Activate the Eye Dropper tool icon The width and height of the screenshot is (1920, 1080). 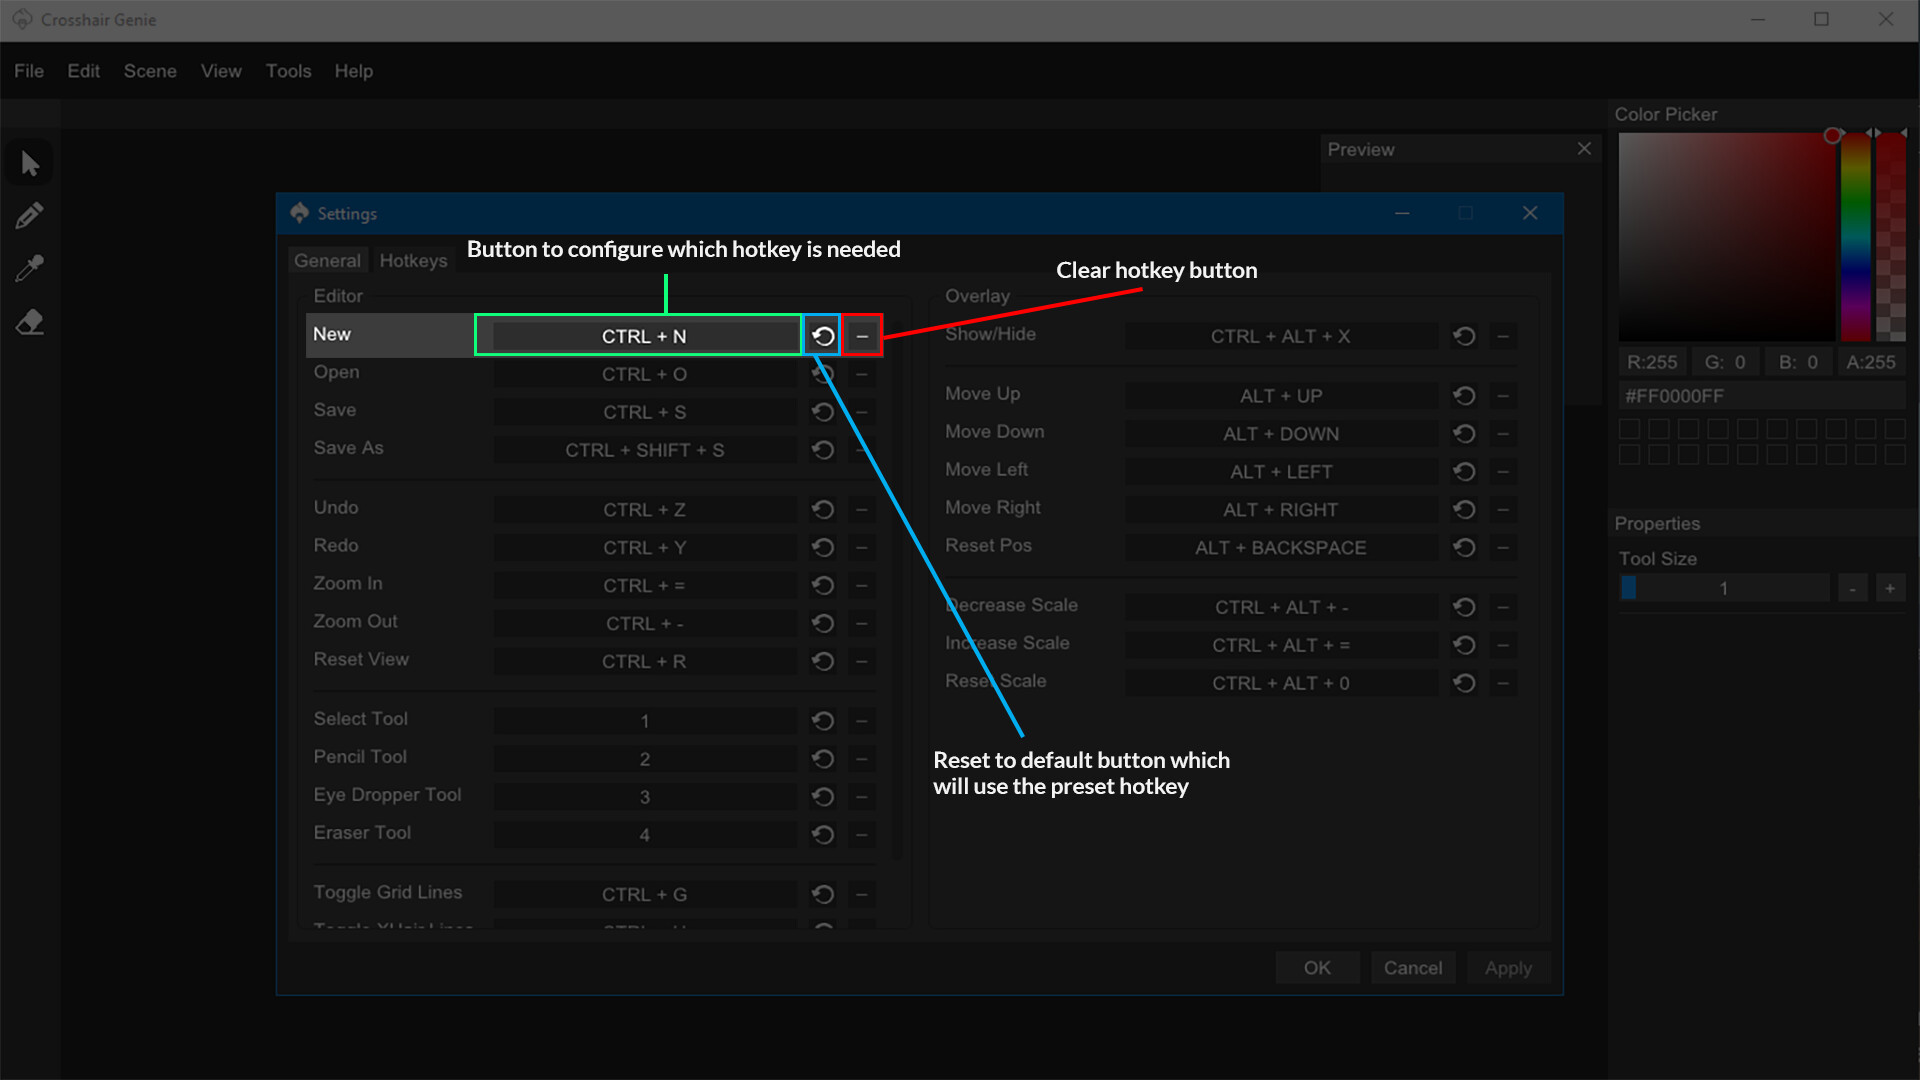click(30, 268)
